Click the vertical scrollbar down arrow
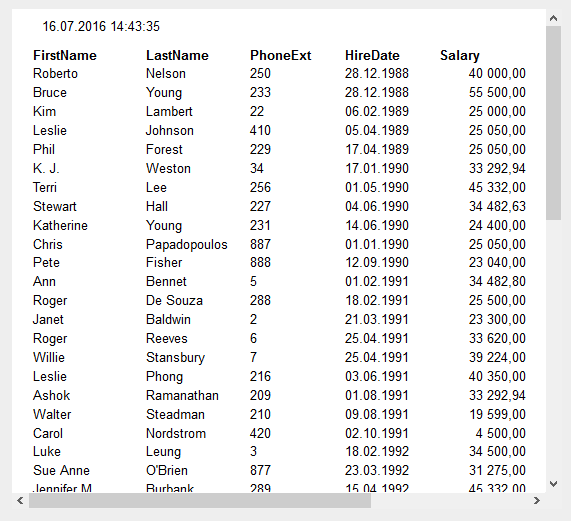Screen dimensions: 571x521 point(554,484)
